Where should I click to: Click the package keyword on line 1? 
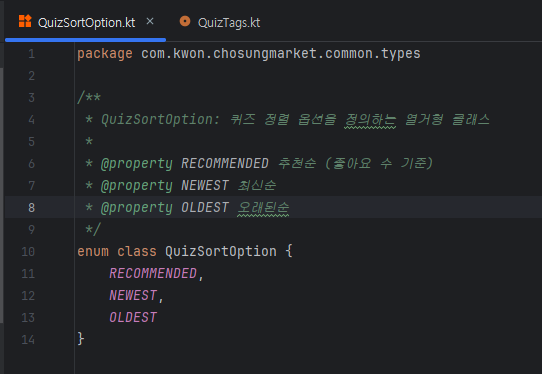pyautogui.click(x=105, y=54)
